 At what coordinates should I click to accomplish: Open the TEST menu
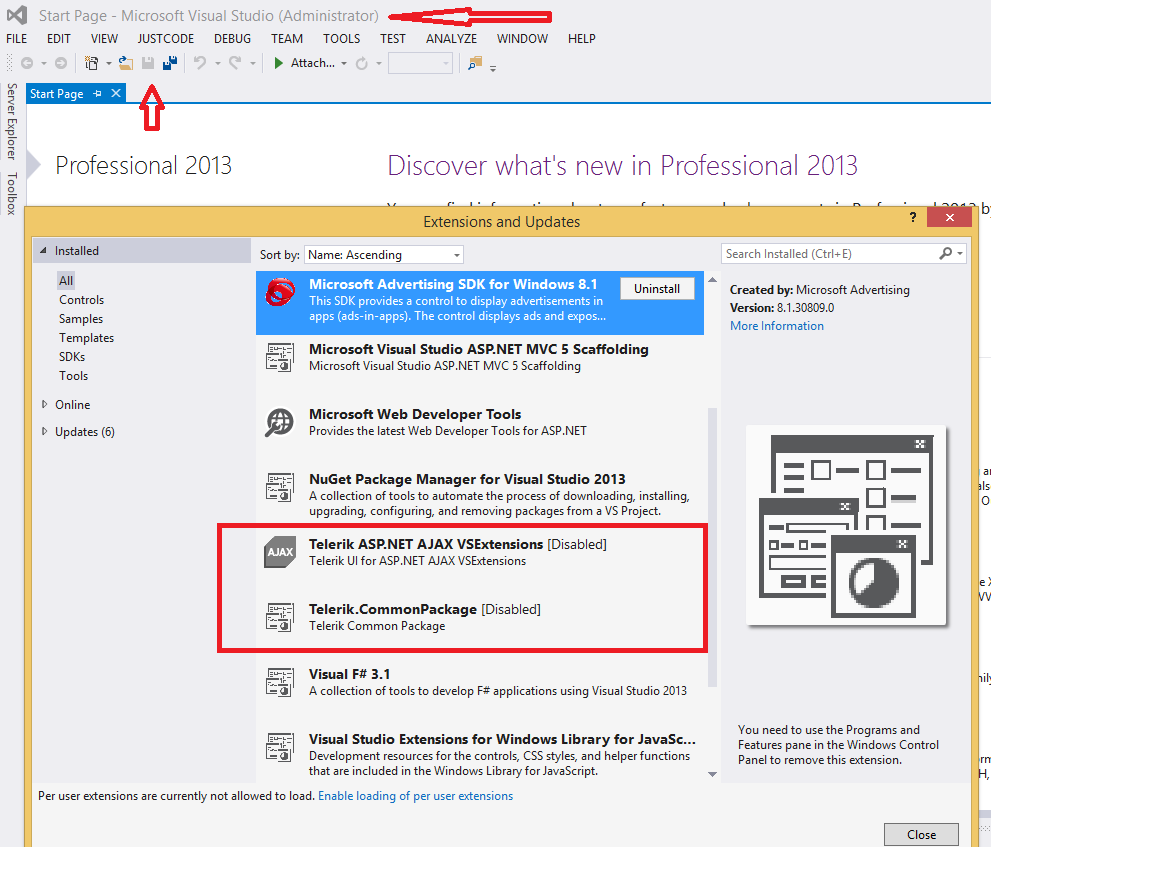(x=392, y=38)
